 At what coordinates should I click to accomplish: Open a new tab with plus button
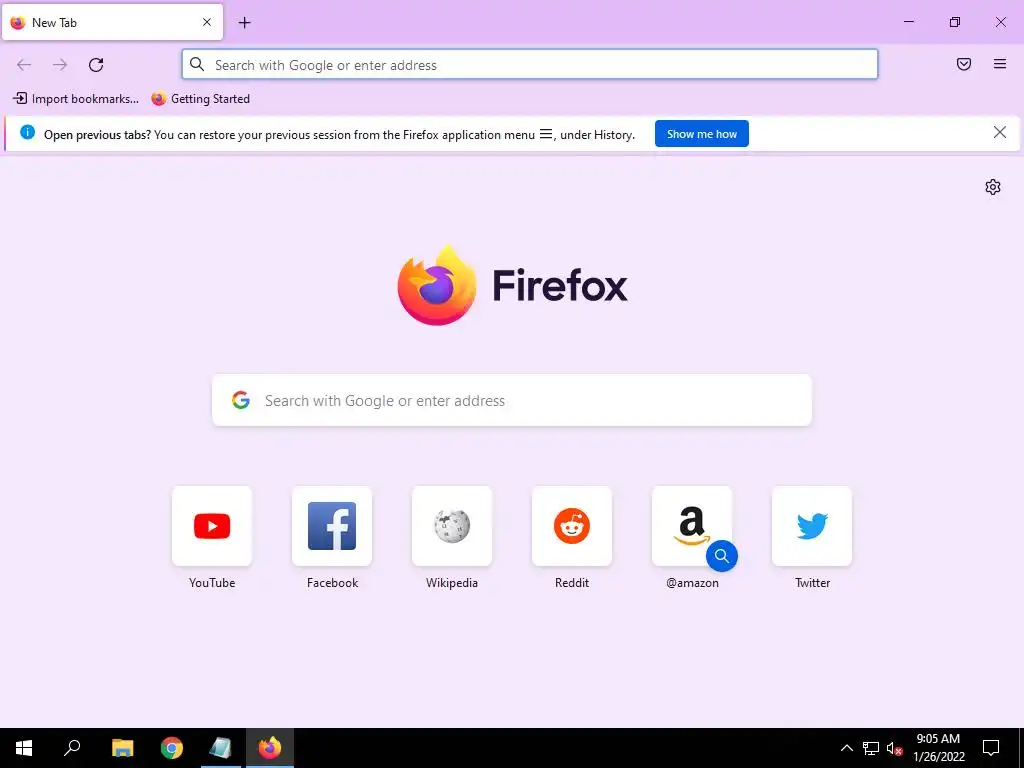[x=245, y=23]
